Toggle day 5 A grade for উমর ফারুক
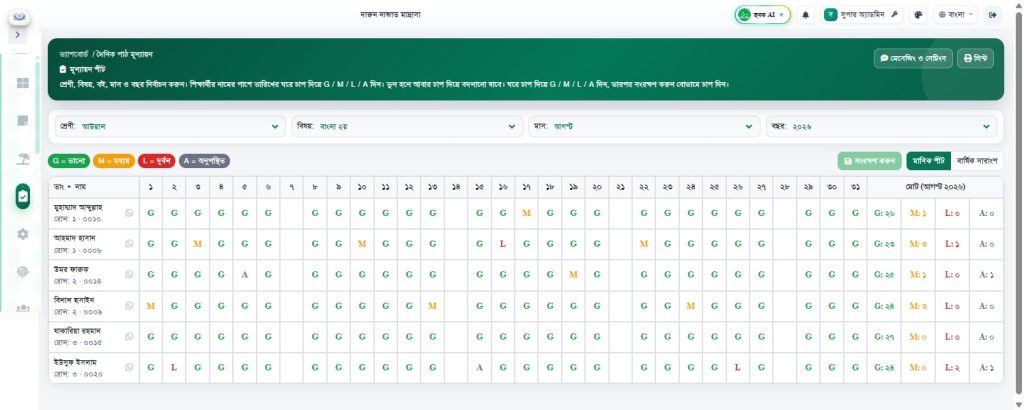 coord(244,275)
